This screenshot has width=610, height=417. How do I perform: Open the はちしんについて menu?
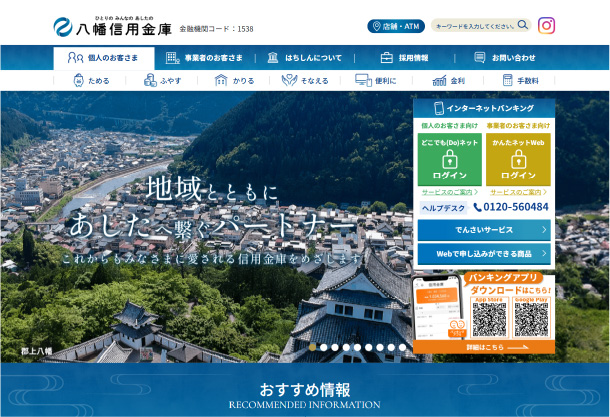(304, 58)
